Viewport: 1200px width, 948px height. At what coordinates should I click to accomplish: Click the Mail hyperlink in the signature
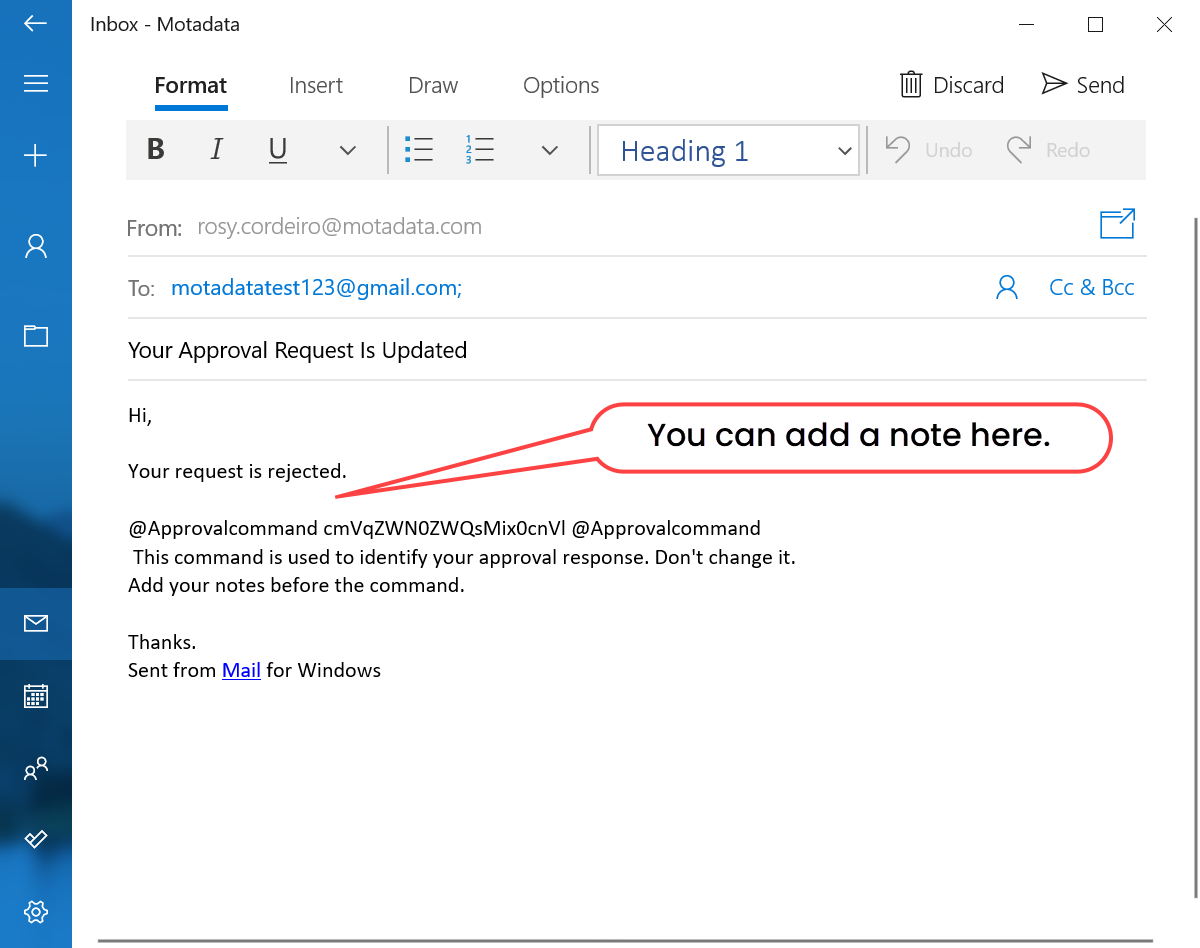[x=241, y=670]
